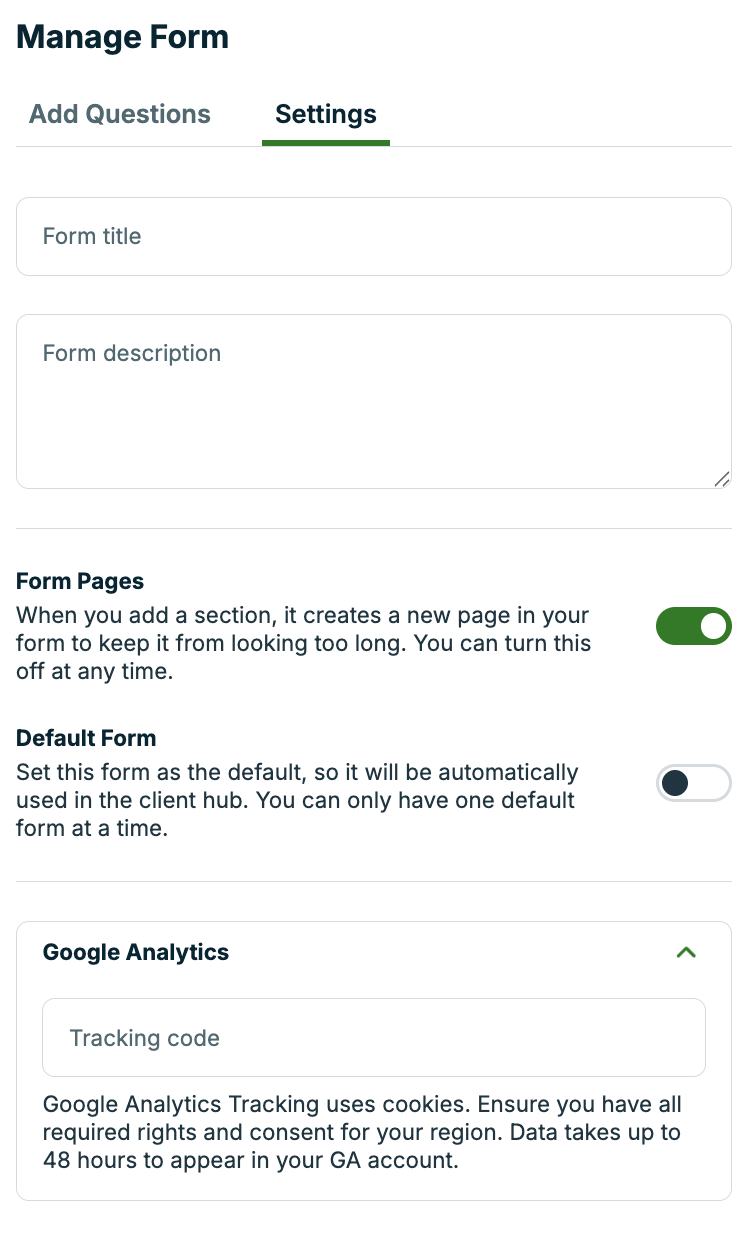Viewport: 748px width, 1248px height.
Task: Disable the Form Pages toggle
Action: point(693,626)
